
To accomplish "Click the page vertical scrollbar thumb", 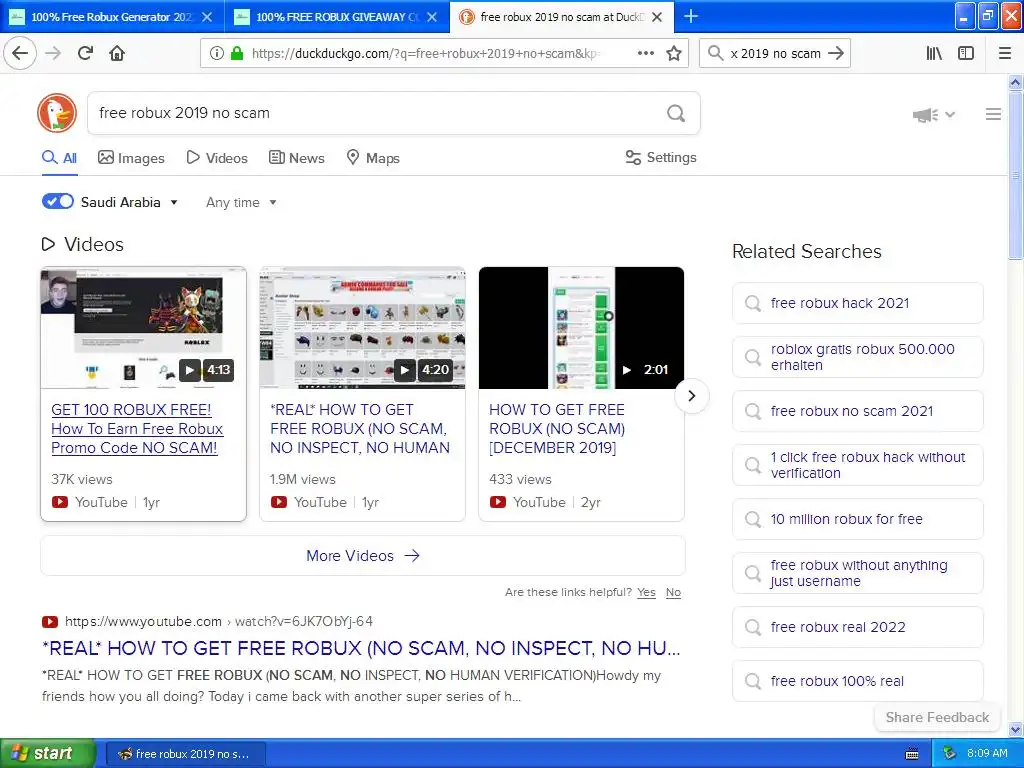I will point(1016,175).
